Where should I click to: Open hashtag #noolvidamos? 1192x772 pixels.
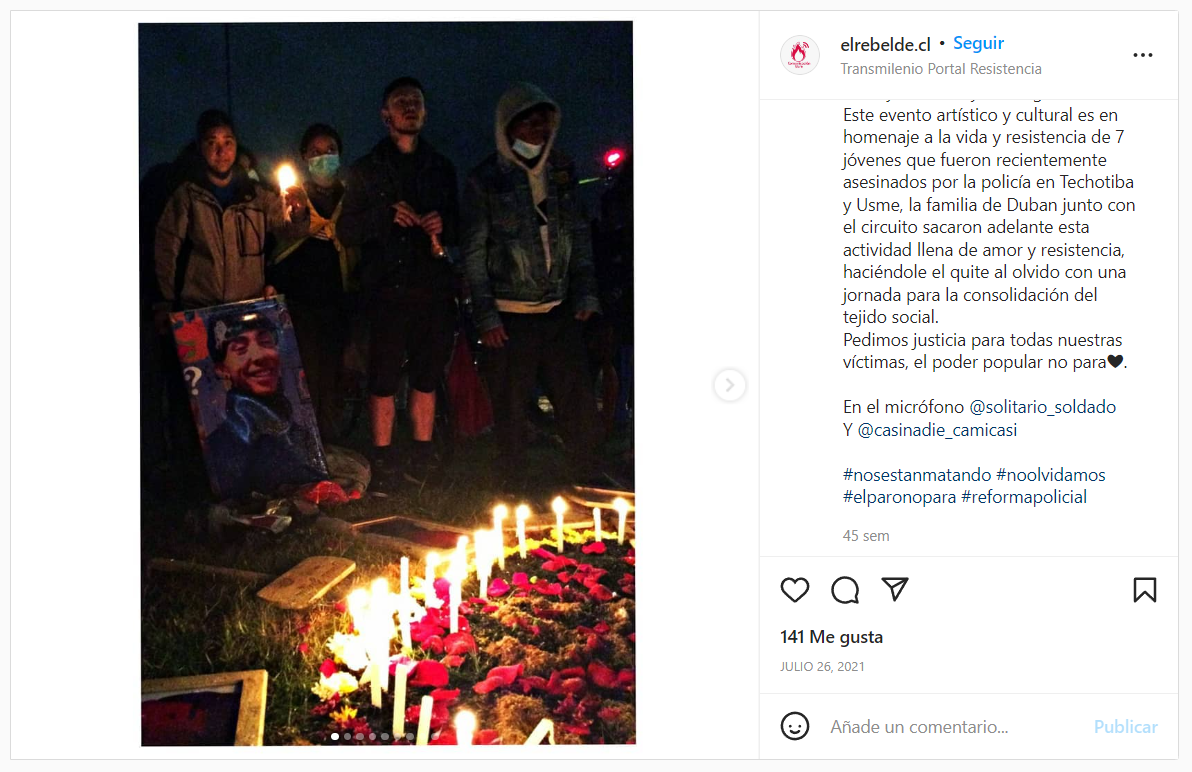(x=1051, y=475)
